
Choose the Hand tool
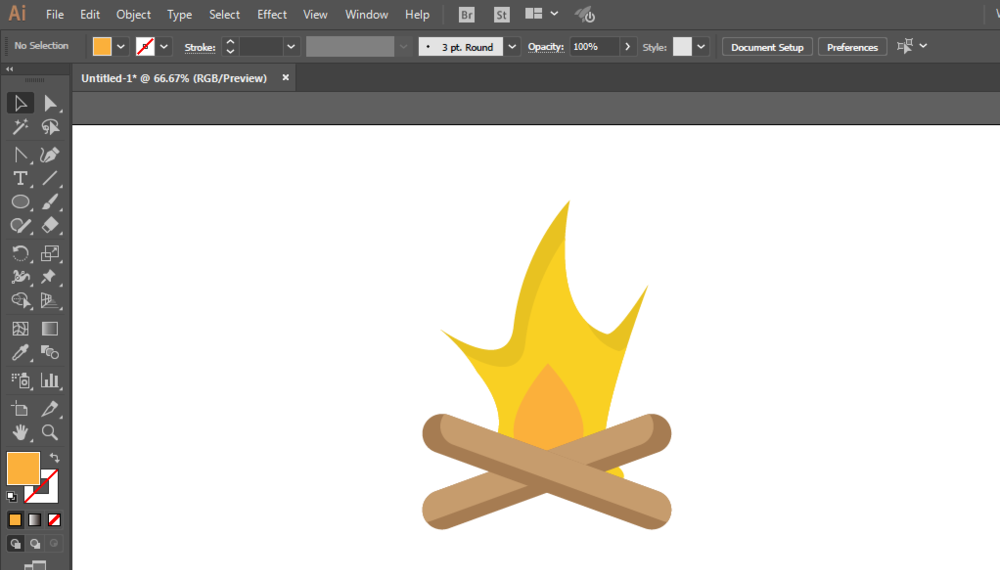[20, 432]
